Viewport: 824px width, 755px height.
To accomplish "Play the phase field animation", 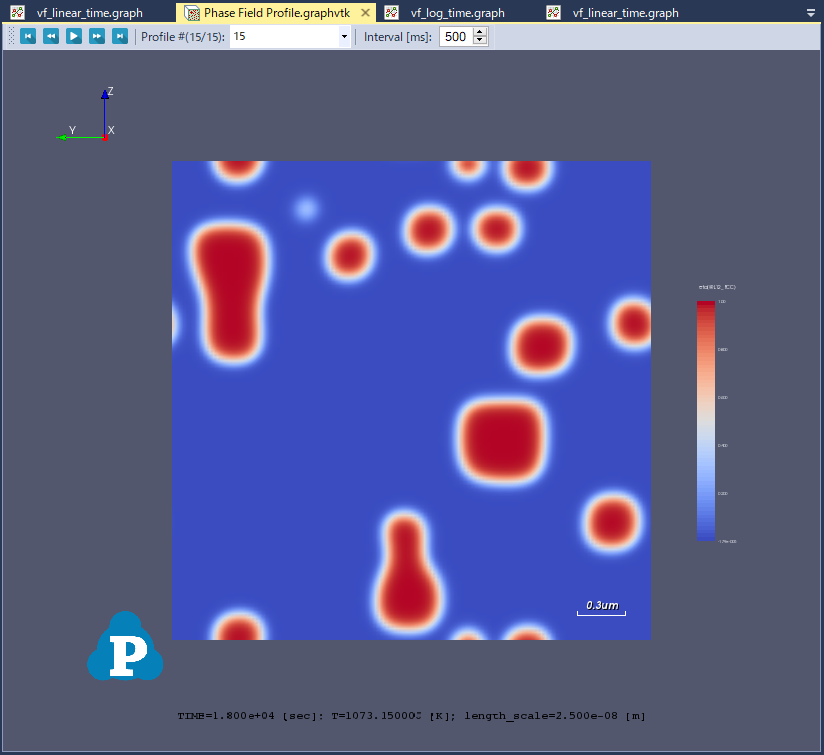I will (x=74, y=36).
